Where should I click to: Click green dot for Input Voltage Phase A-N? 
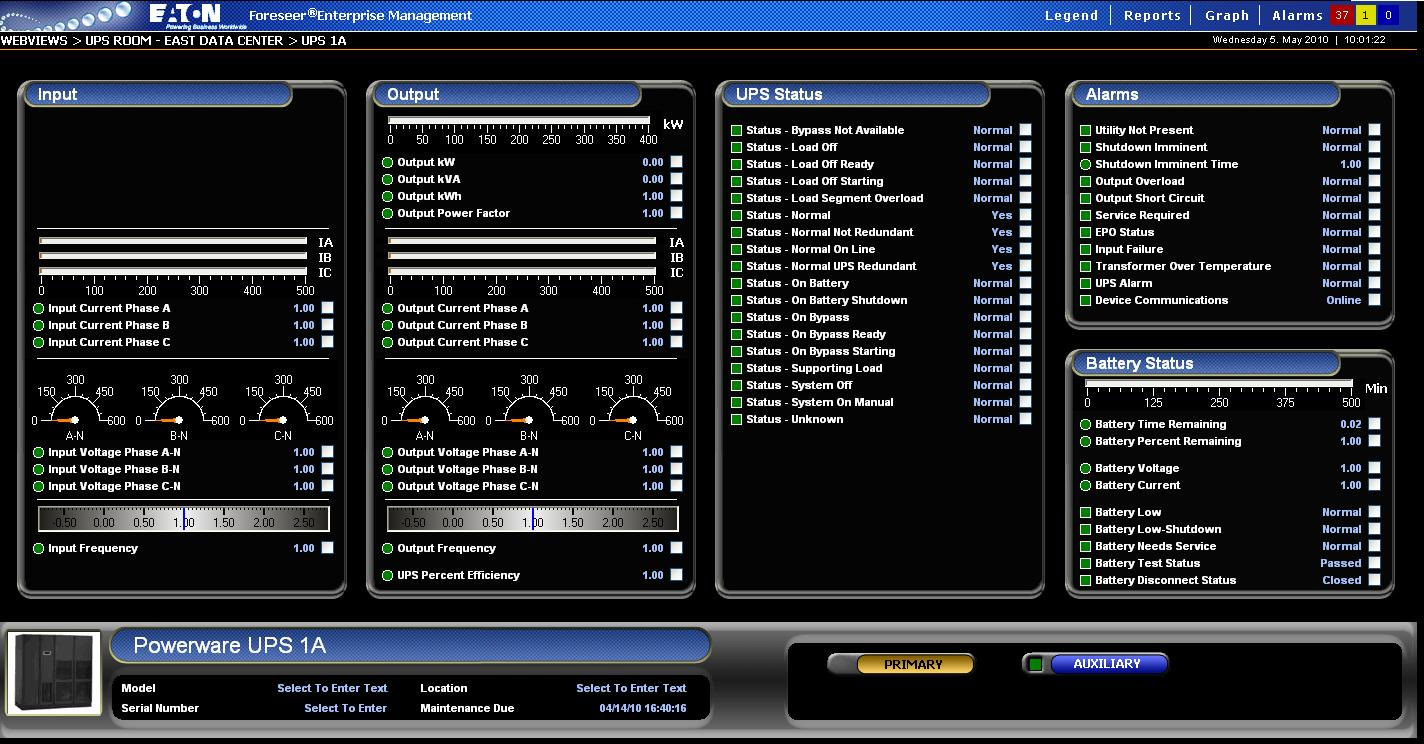pyautogui.click(x=39, y=452)
